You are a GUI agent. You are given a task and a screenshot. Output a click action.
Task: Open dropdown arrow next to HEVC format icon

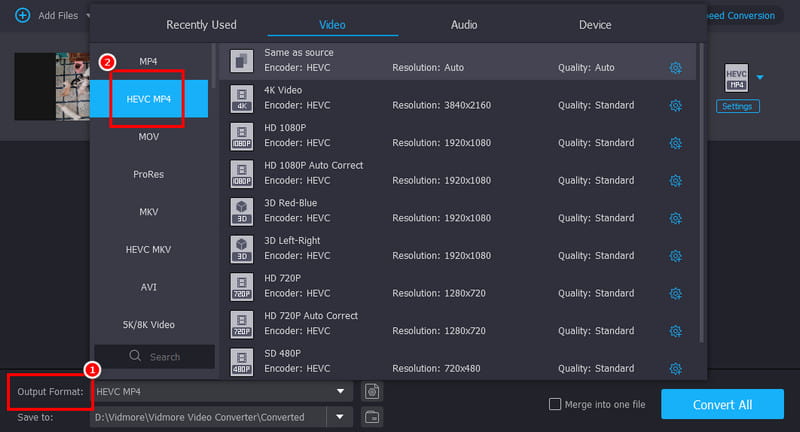tap(760, 77)
